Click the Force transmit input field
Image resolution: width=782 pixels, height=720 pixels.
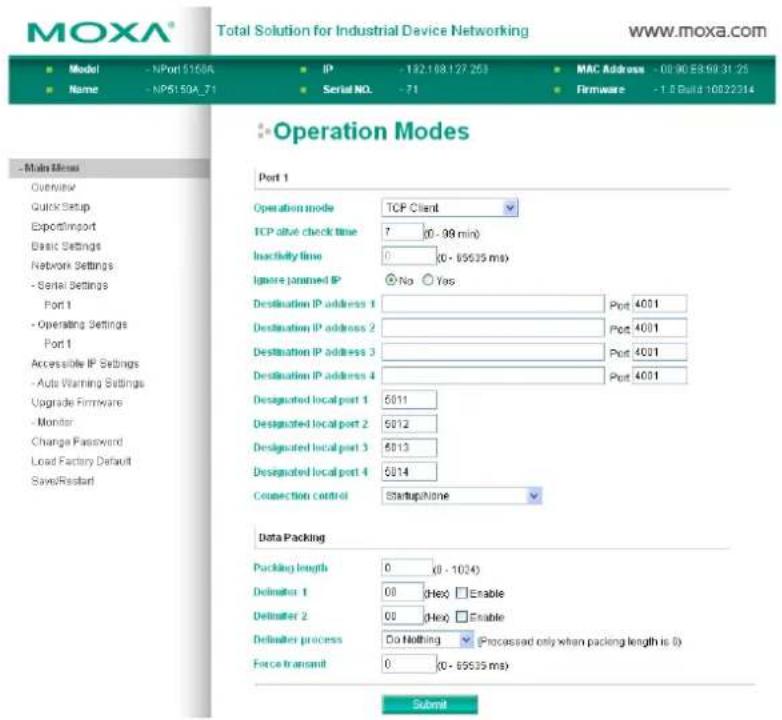tap(408, 664)
